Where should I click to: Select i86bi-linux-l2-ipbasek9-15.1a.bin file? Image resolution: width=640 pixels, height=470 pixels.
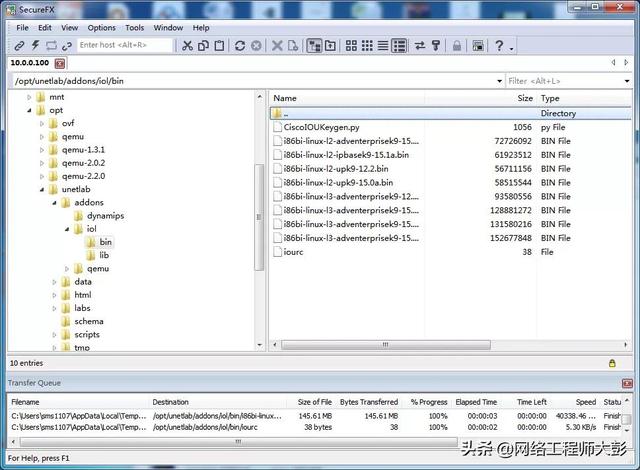pos(346,155)
